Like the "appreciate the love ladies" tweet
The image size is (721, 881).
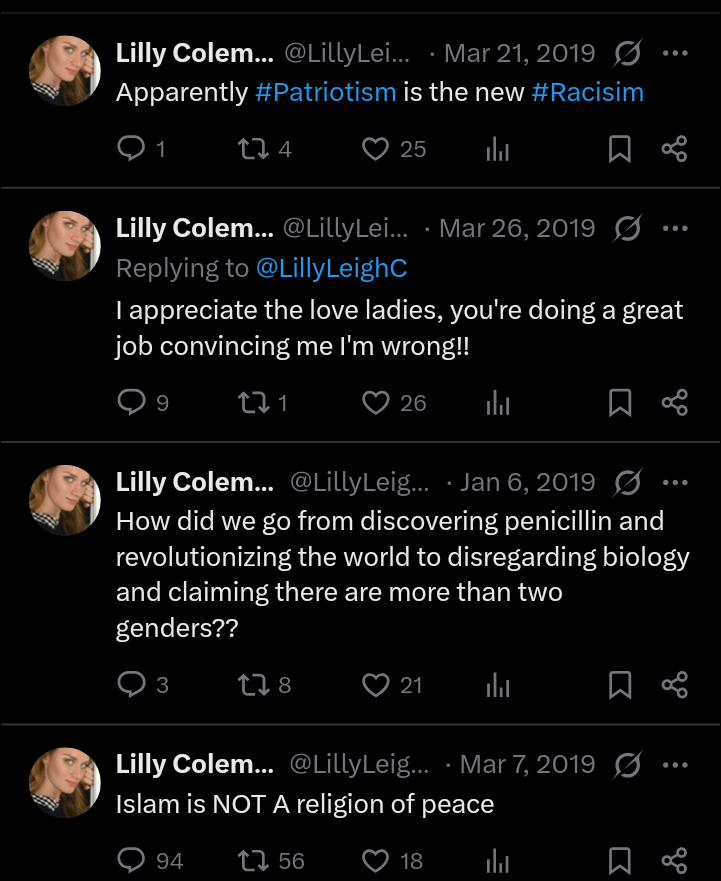click(x=375, y=403)
